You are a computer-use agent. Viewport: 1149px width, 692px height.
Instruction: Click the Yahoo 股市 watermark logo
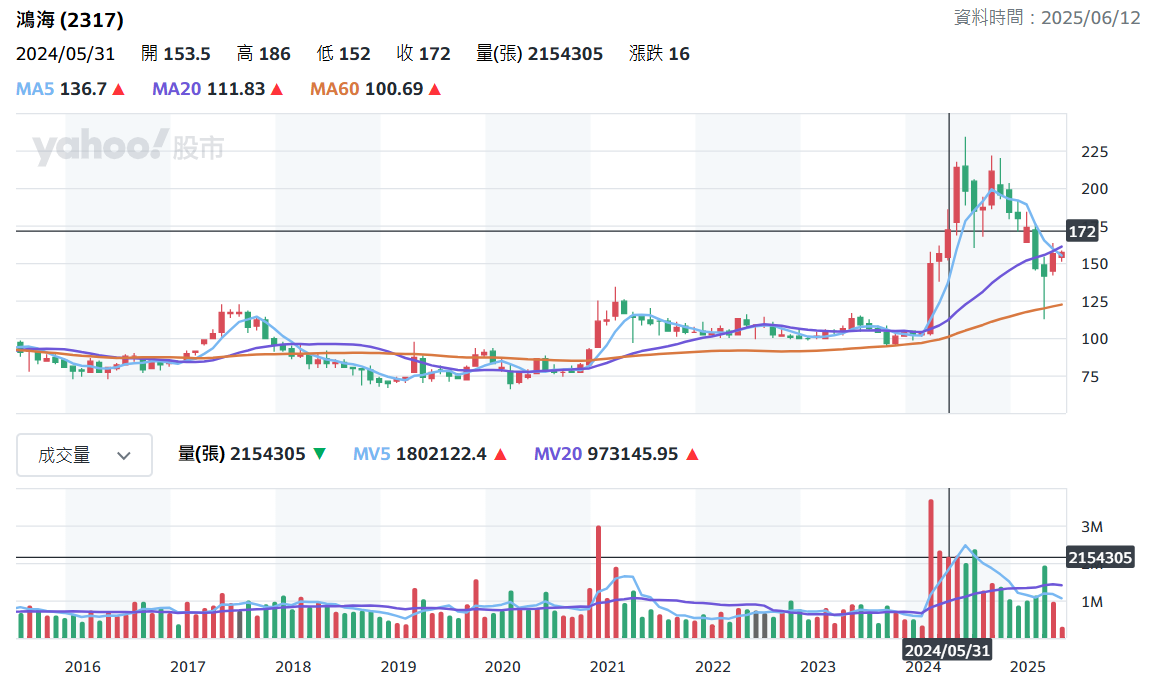click(128, 148)
